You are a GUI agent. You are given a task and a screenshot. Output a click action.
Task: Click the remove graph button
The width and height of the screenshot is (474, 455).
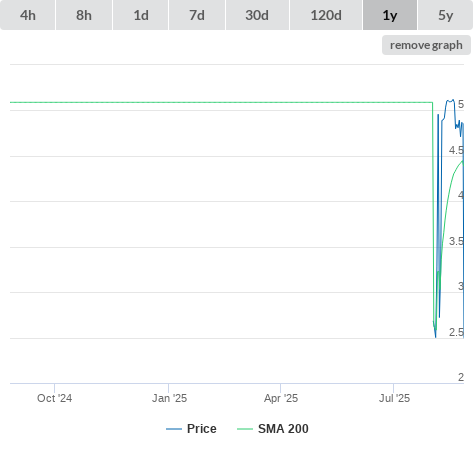(x=426, y=45)
